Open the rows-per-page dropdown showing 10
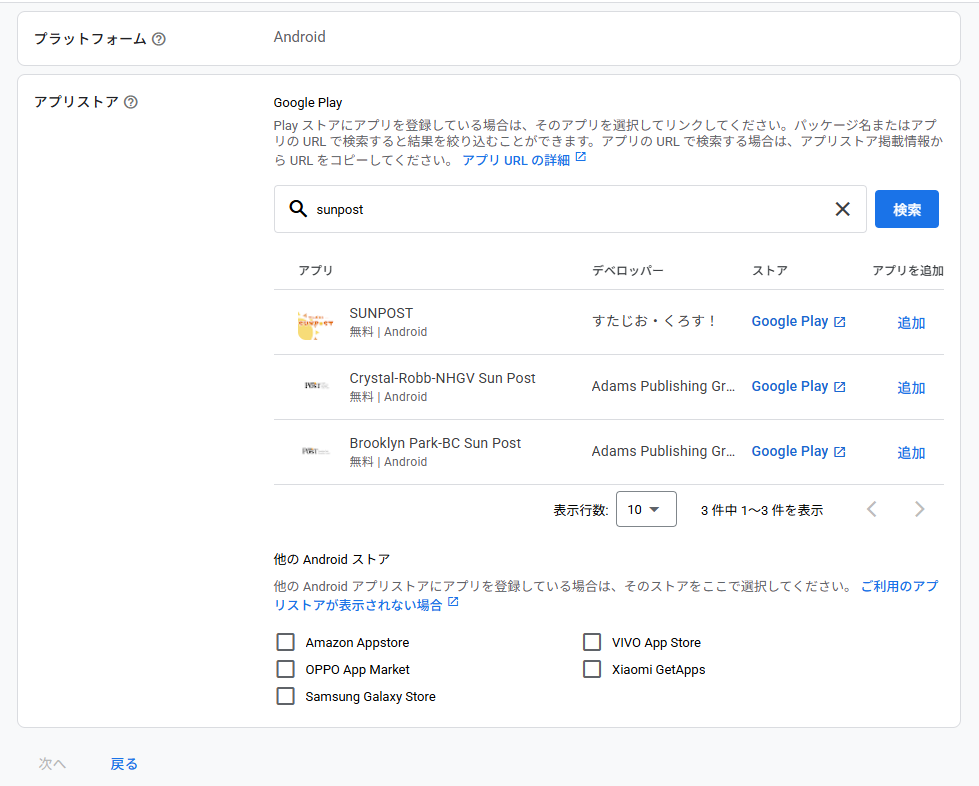979x786 pixels. click(x=646, y=509)
